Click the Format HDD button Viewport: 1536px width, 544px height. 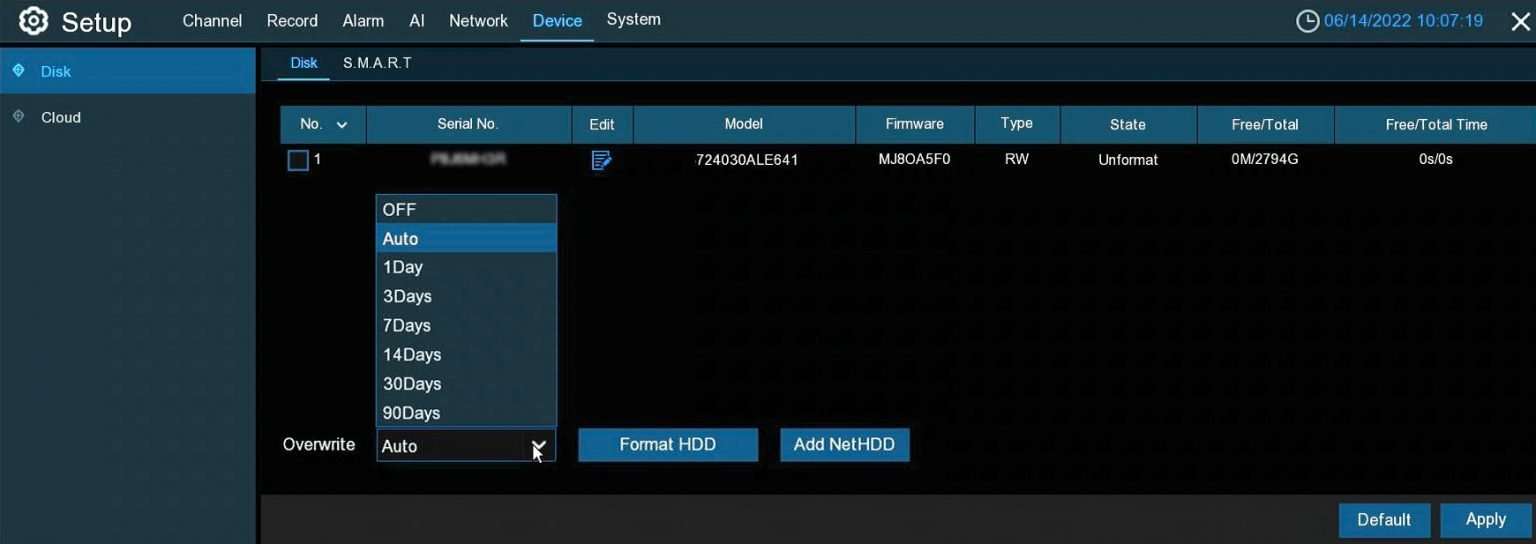tap(668, 445)
